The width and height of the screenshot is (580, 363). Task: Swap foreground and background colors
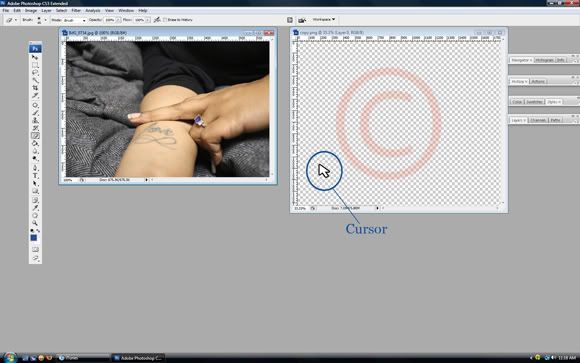tap(38, 231)
